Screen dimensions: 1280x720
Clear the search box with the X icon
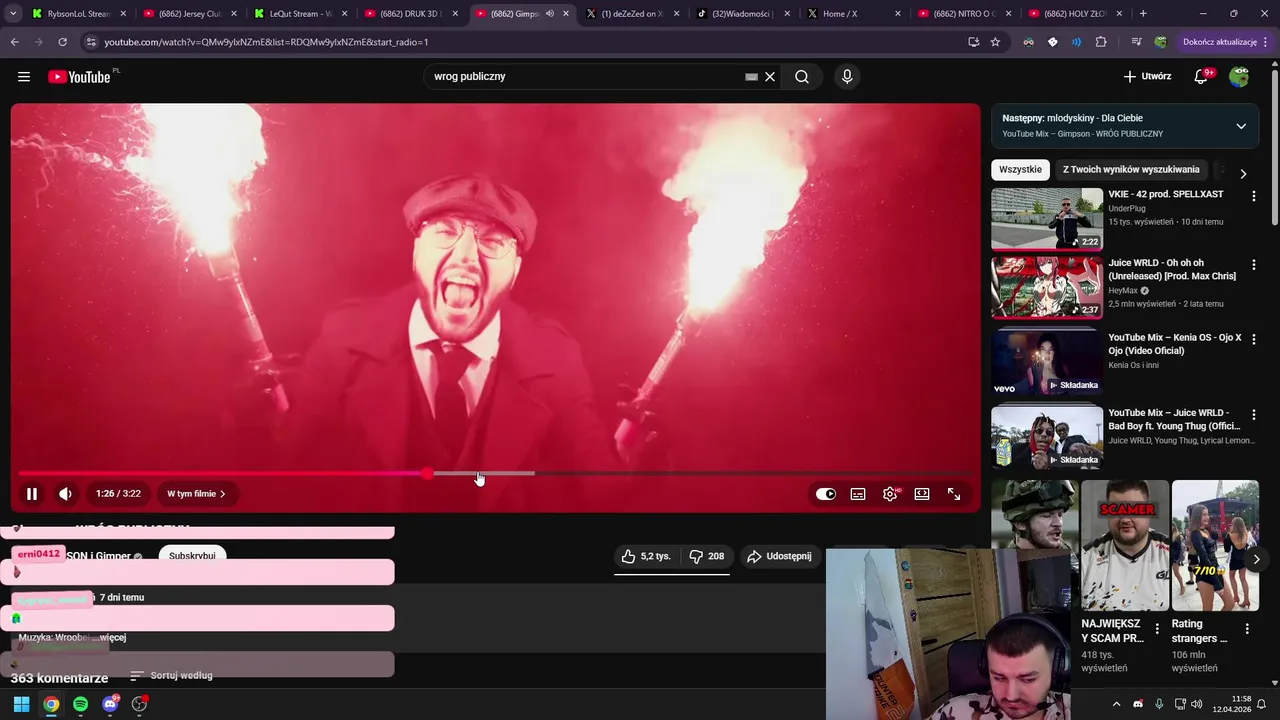click(x=770, y=77)
